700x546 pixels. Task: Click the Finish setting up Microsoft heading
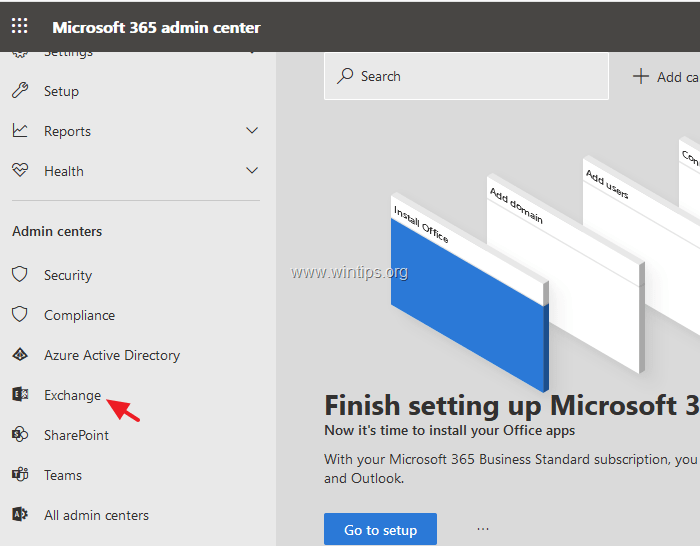pyautogui.click(x=512, y=406)
